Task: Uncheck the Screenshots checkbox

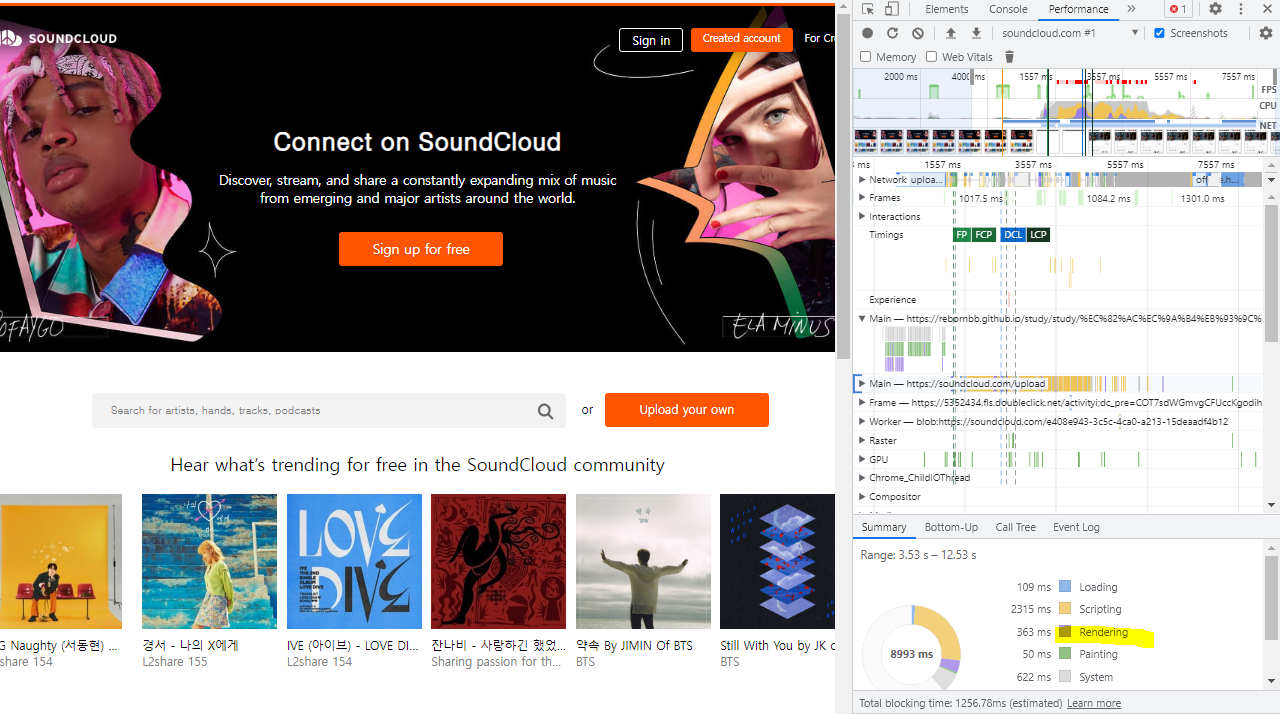Action: (1160, 33)
